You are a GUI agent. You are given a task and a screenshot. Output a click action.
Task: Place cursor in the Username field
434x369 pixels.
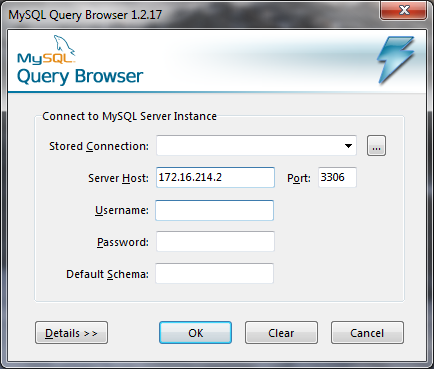(215, 210)
